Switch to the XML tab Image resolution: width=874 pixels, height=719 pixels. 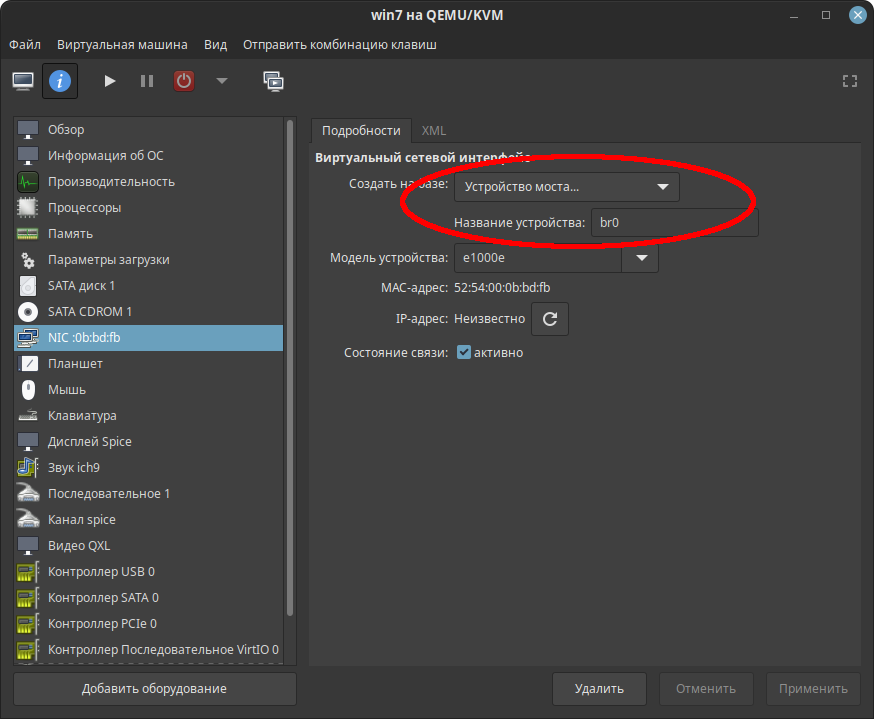(434, 130)
